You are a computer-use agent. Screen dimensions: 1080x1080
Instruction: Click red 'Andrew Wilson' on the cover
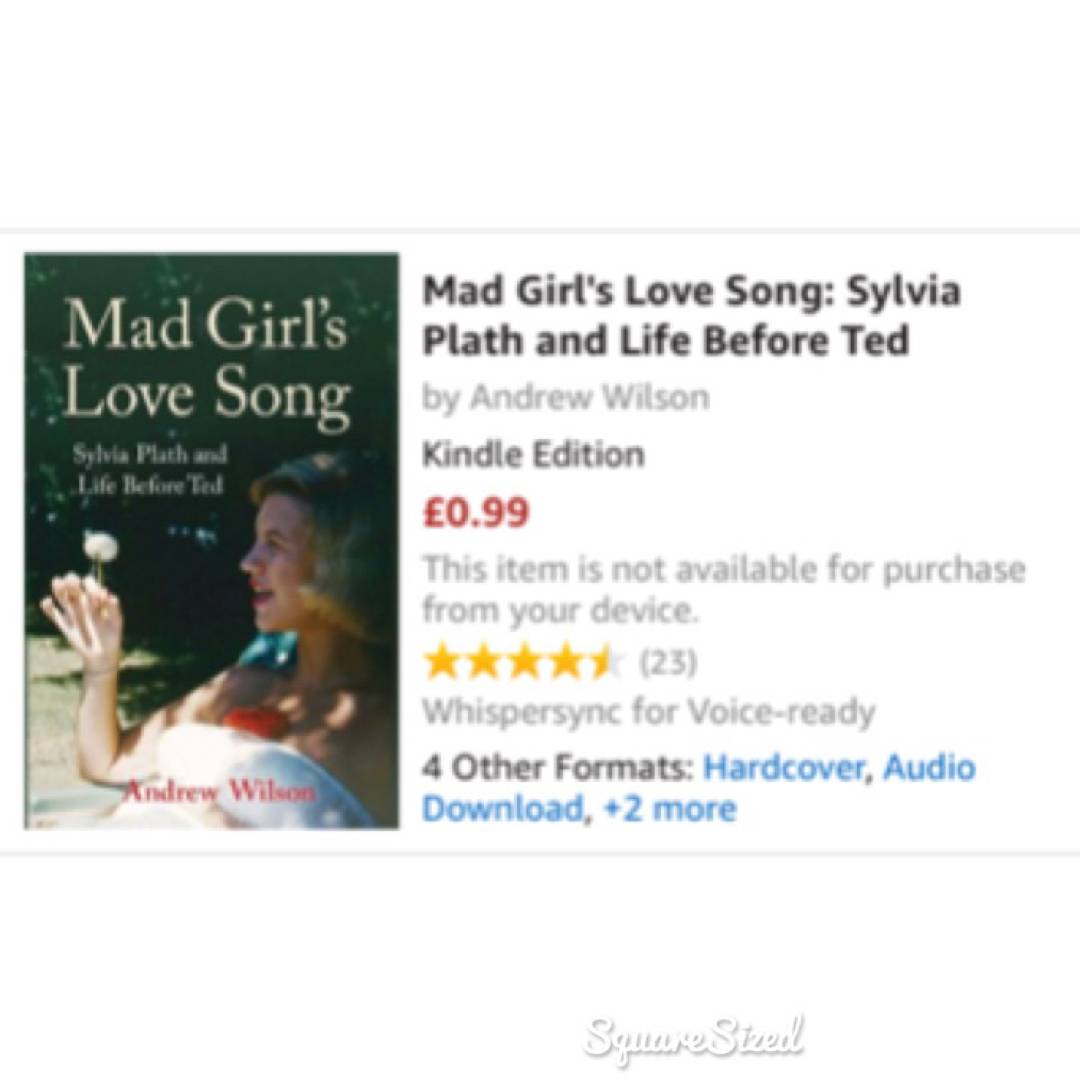click(x=218, y=791)
